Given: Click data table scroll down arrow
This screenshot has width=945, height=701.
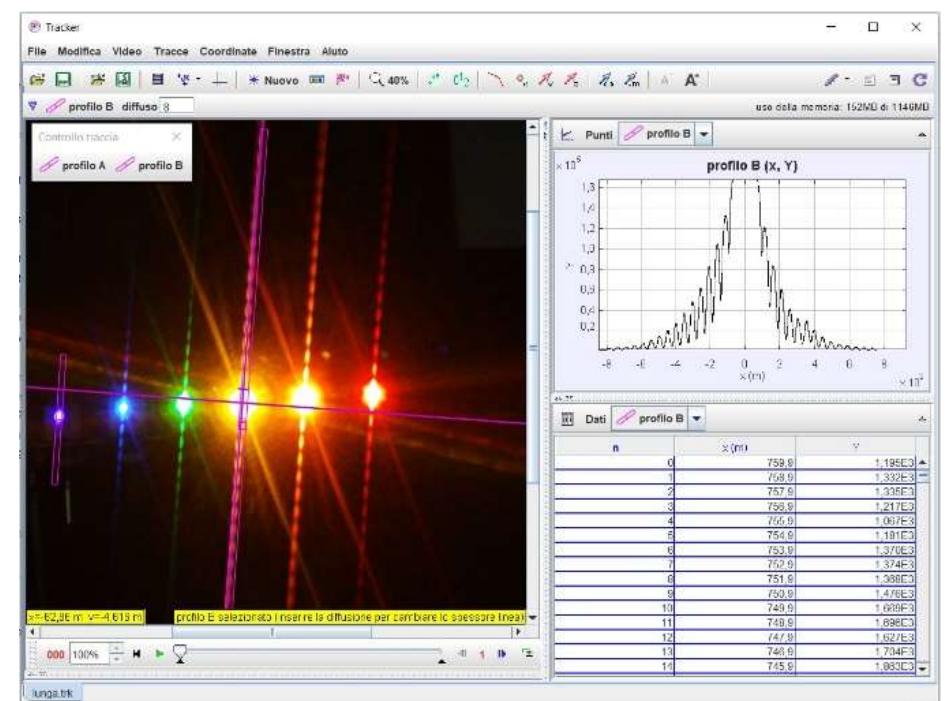Looking at the screenshot, I should coord(922,668).
